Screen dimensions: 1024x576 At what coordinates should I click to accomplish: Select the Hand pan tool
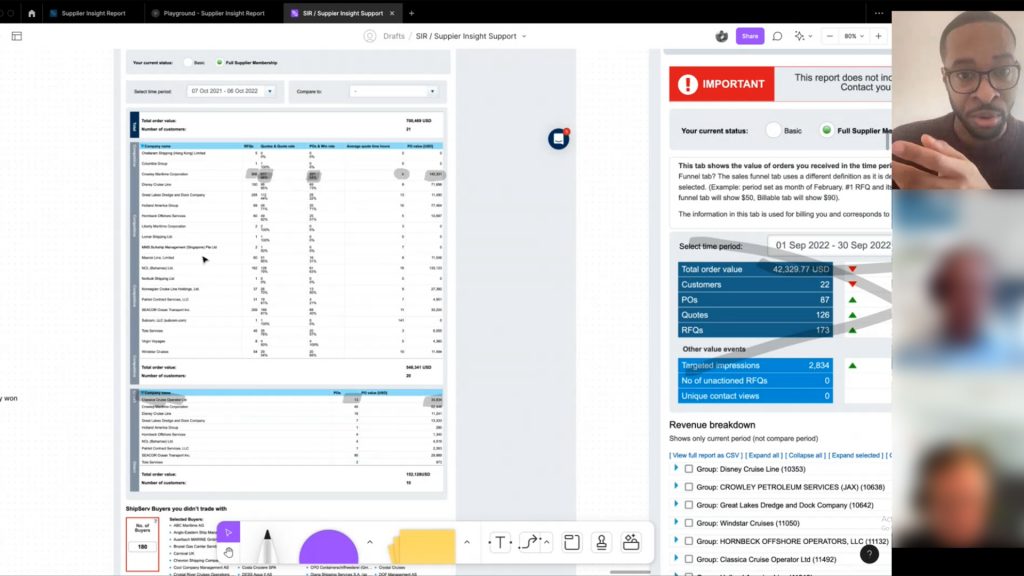pyautogui.click(x=228, y=552)
